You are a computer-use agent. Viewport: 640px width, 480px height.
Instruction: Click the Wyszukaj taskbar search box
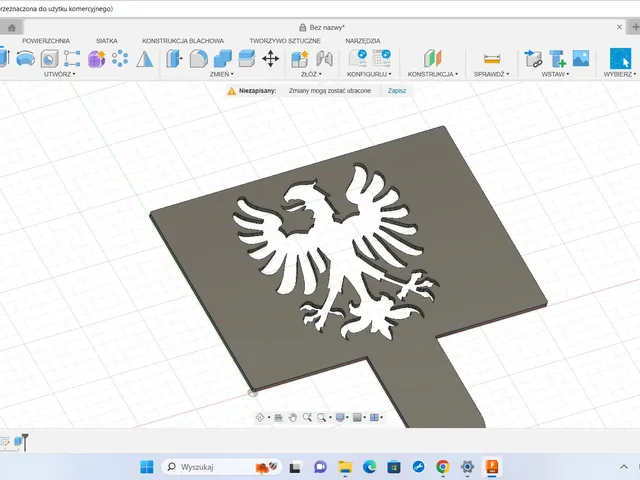point(222,467)
